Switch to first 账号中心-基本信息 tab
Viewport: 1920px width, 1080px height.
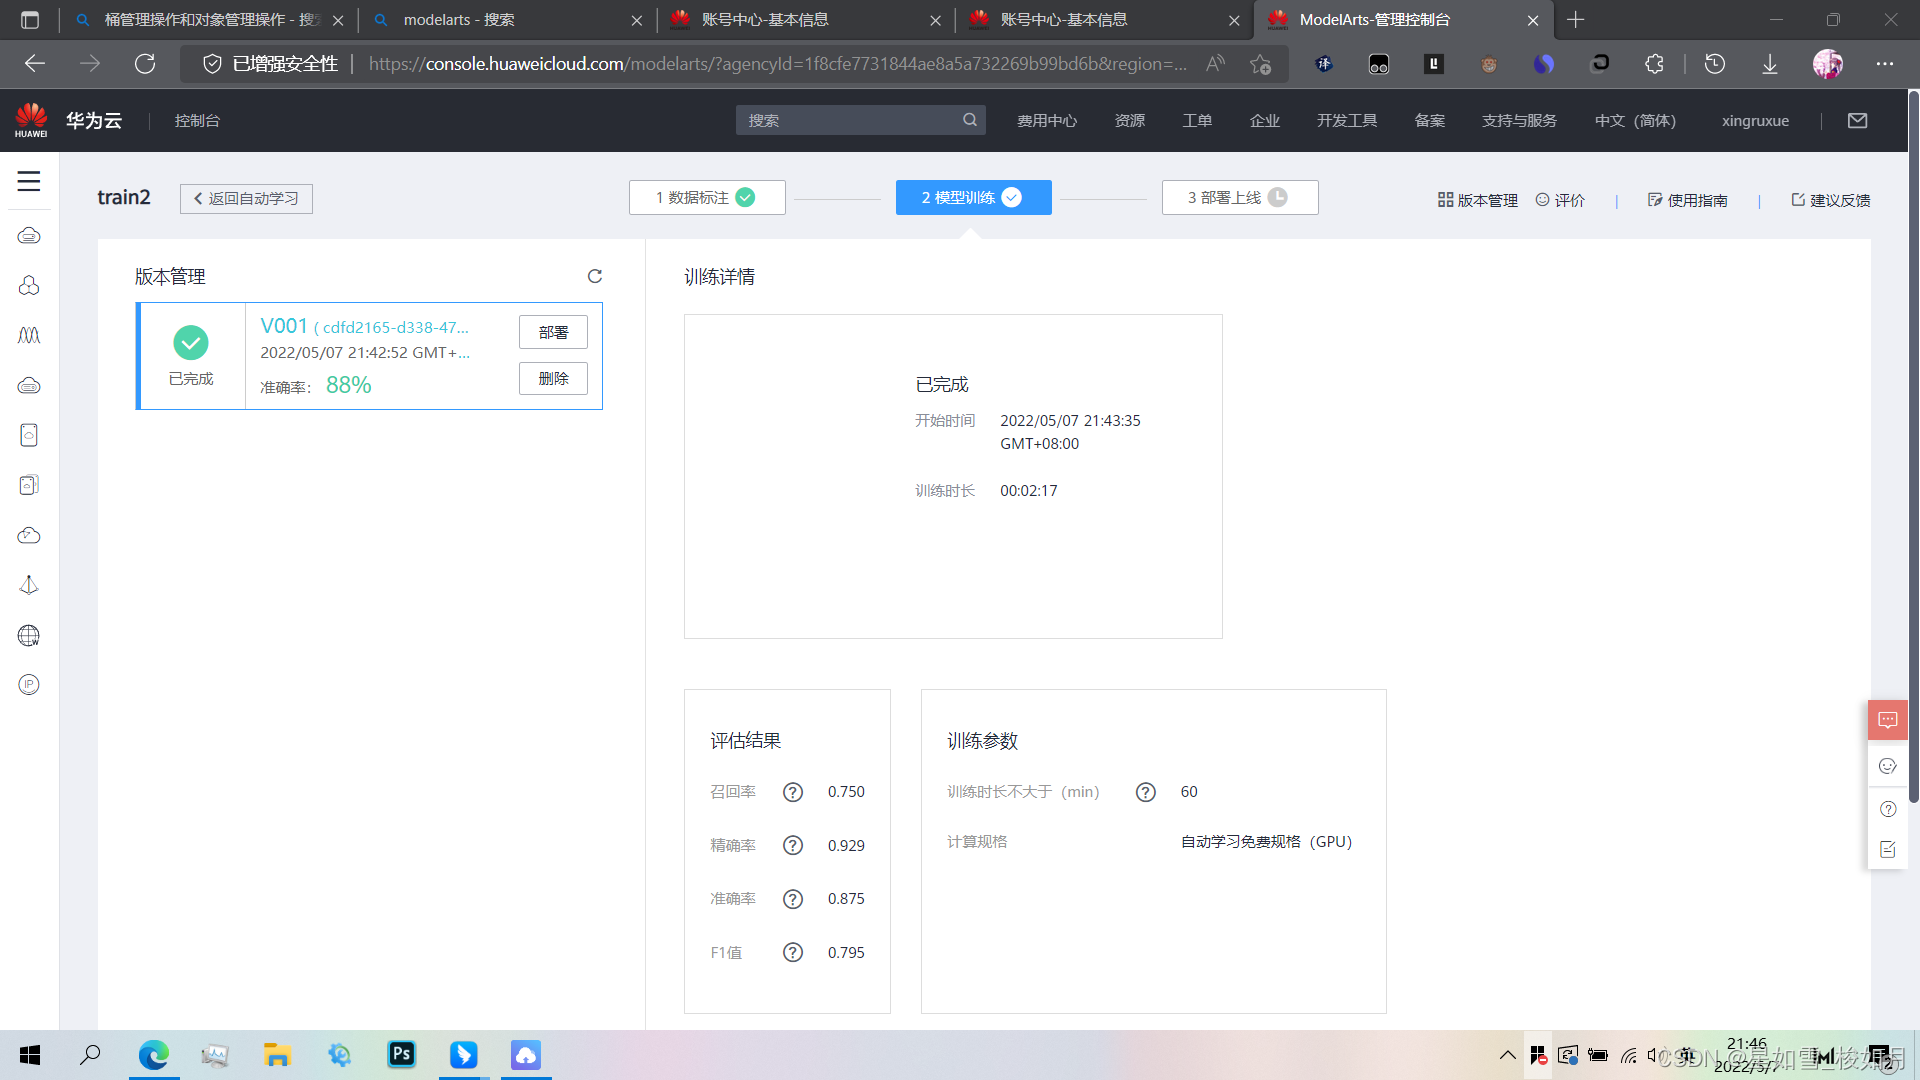coord(805,20)
